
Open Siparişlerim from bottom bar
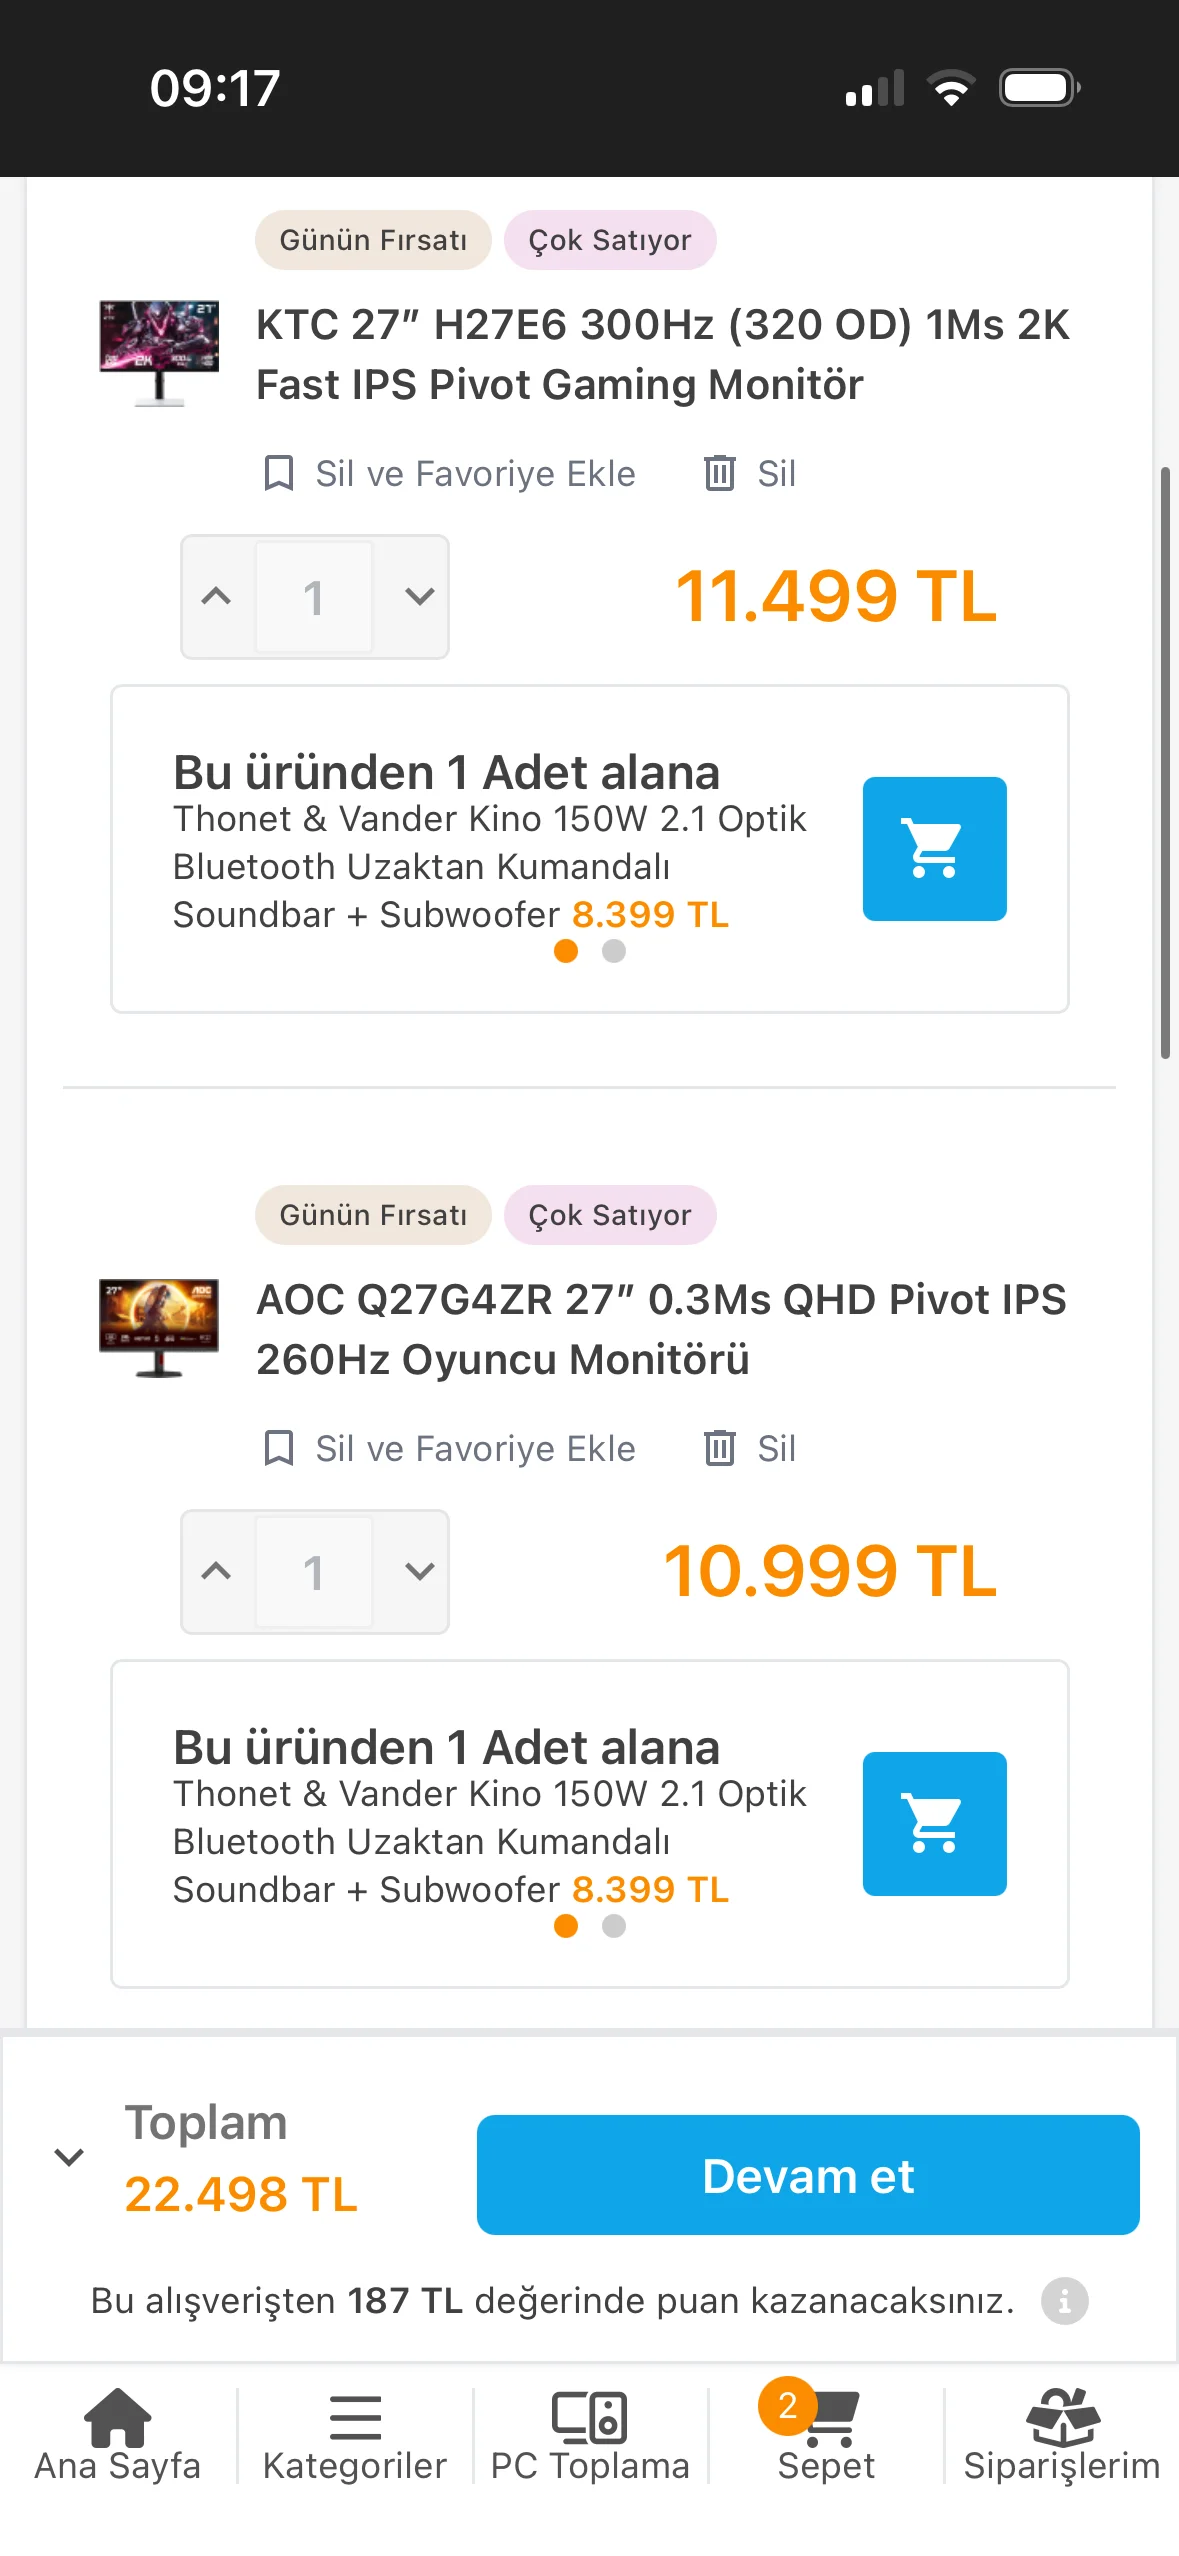pos(1061,2434)
